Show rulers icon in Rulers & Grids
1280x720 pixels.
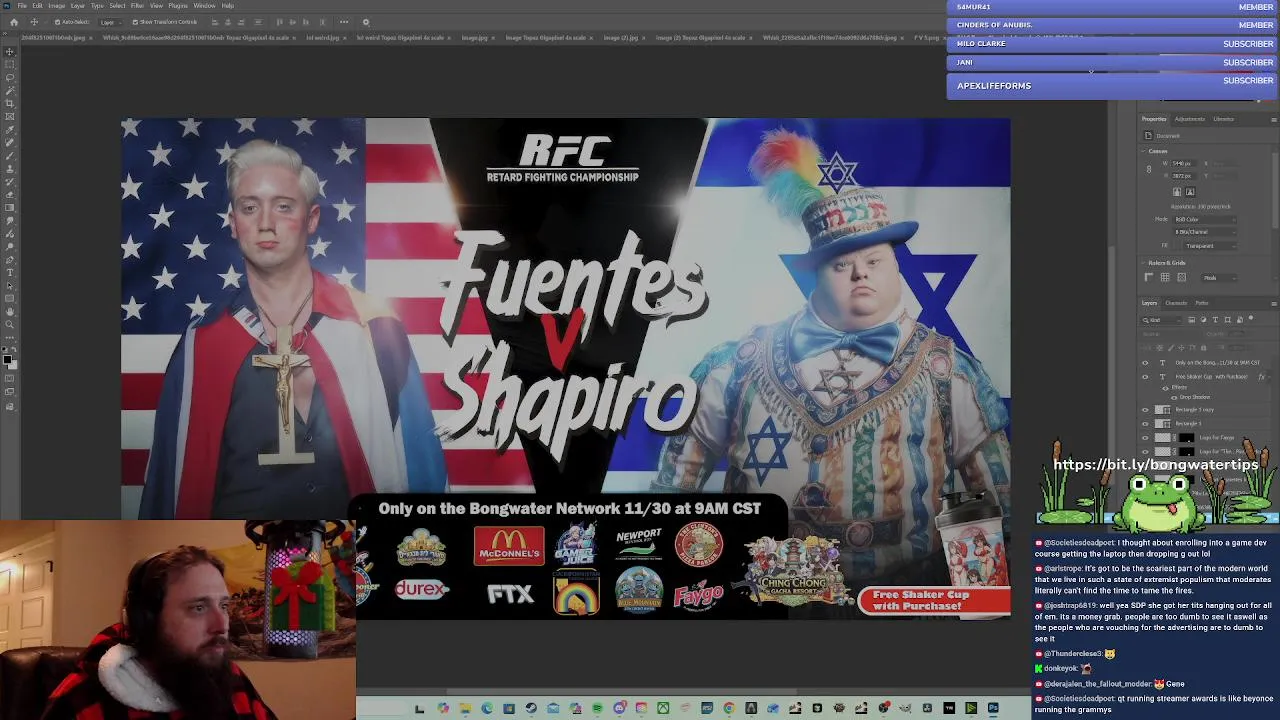pos(1148,277)
